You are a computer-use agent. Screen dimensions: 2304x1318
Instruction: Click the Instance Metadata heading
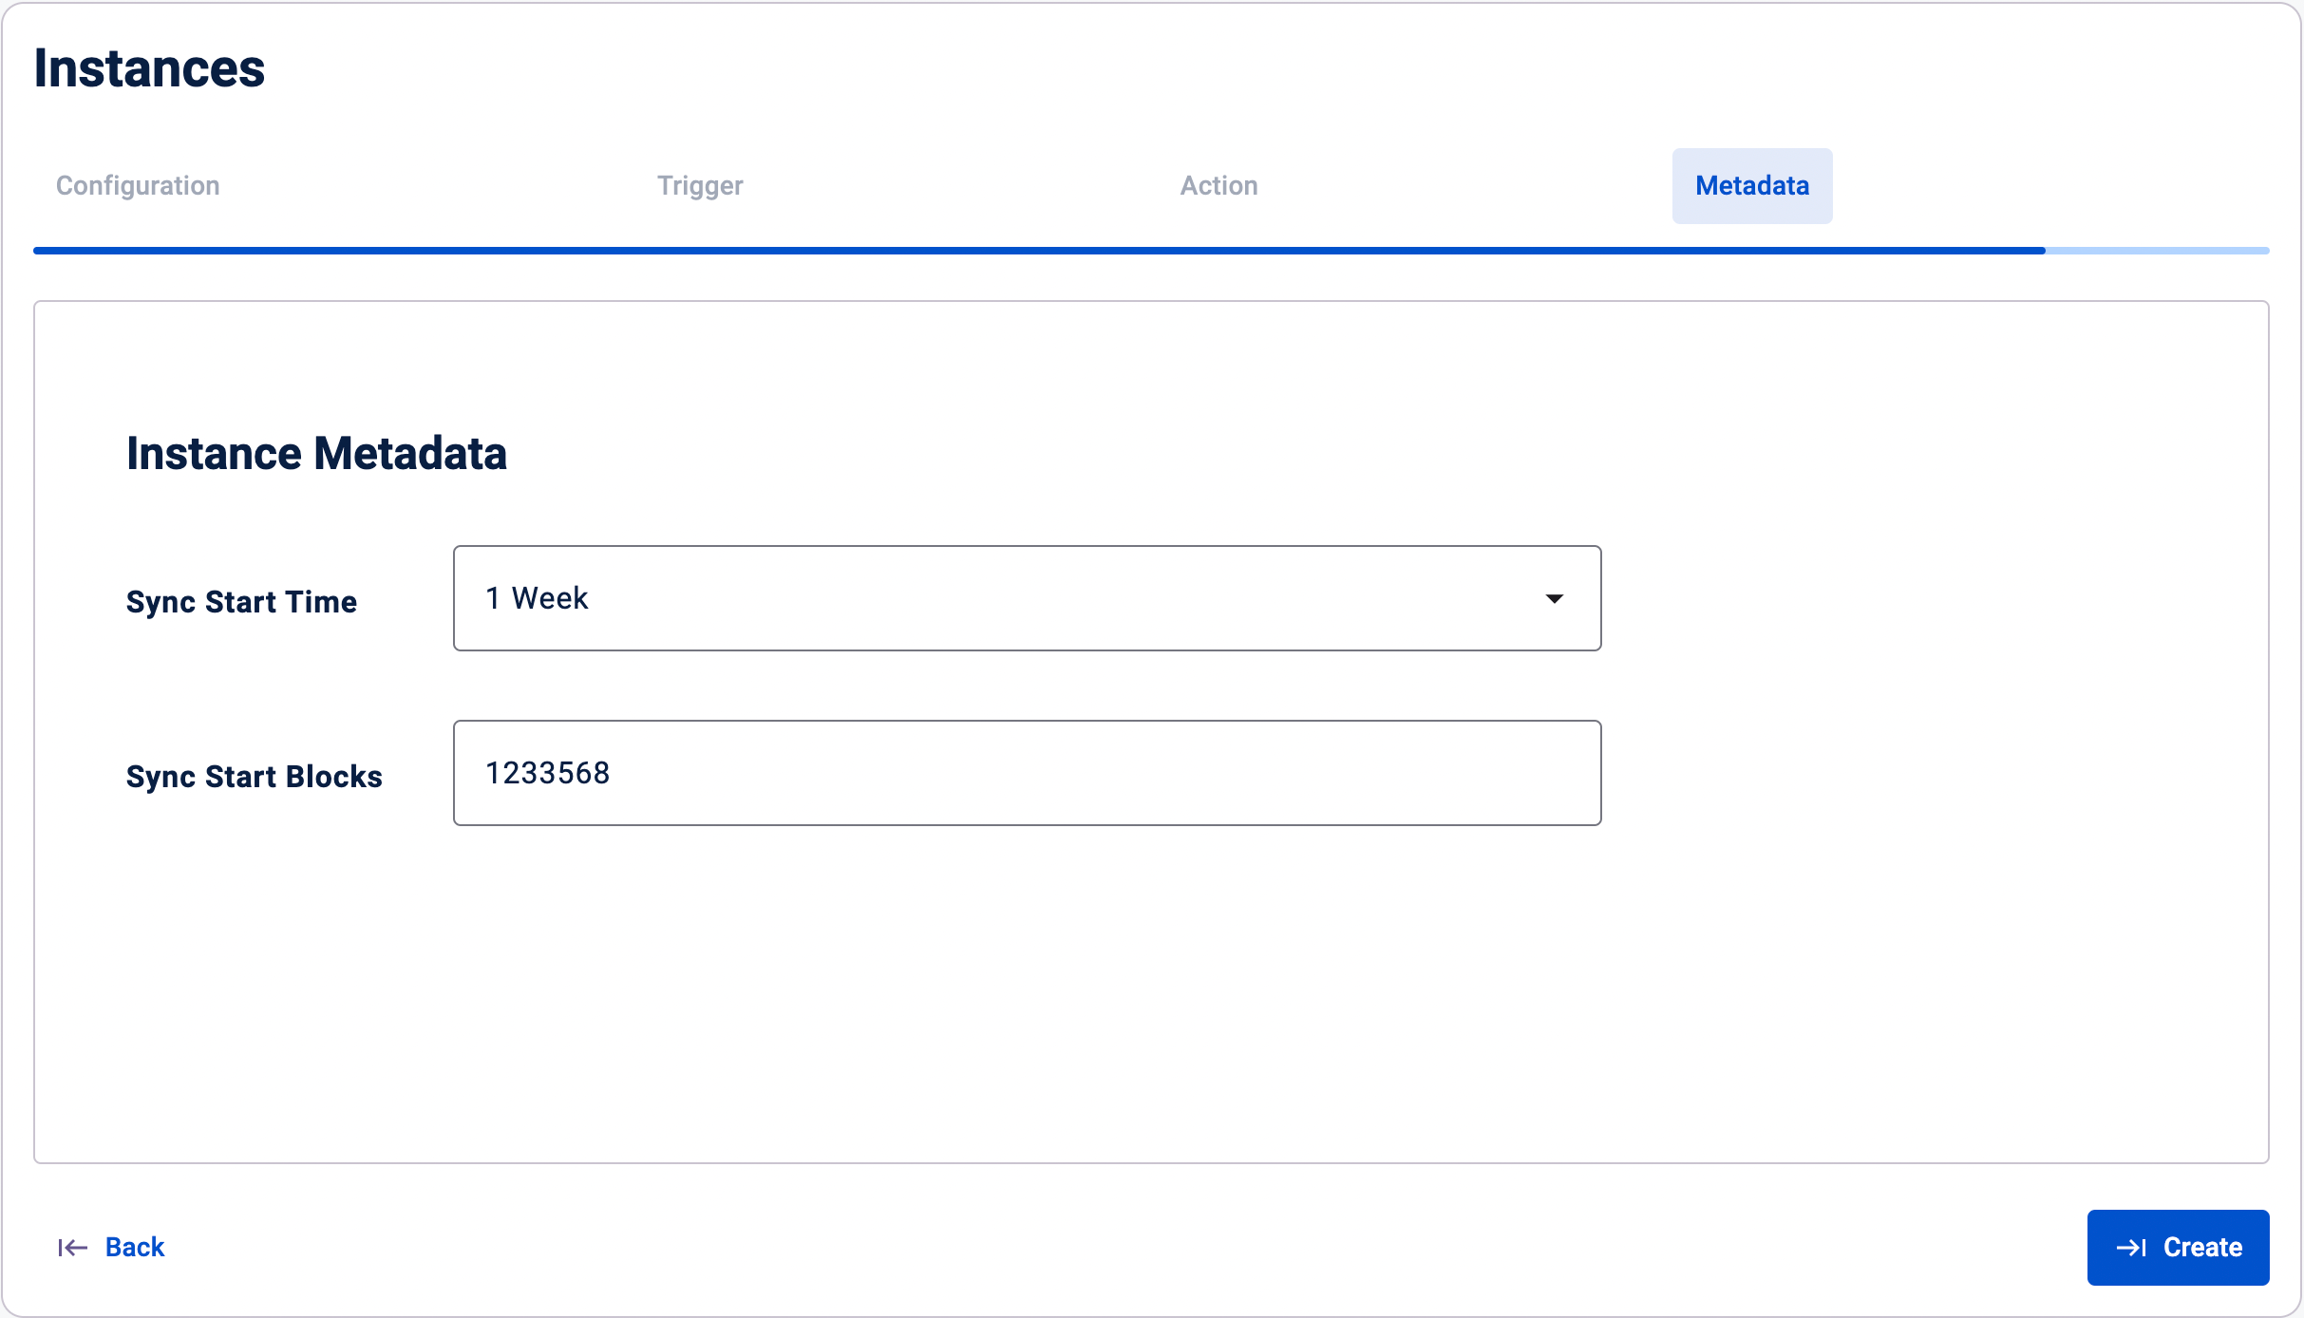click(316, 454)
